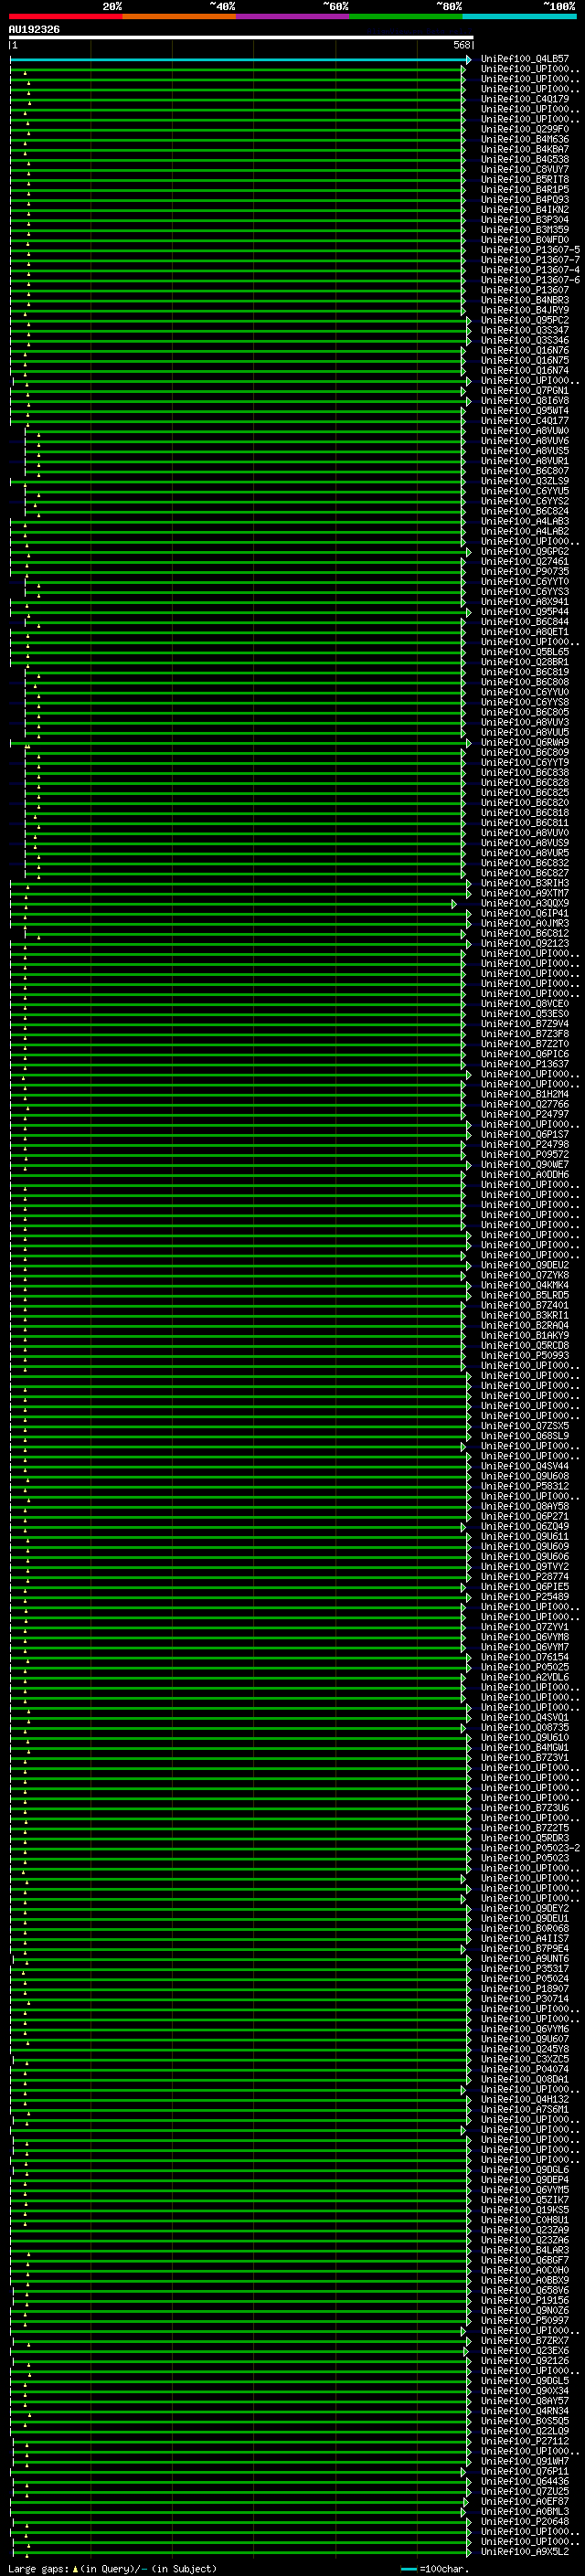Select the UniRef100_Q299F0 label
The width and height of the screenshot is (585, 2576).
525,130
